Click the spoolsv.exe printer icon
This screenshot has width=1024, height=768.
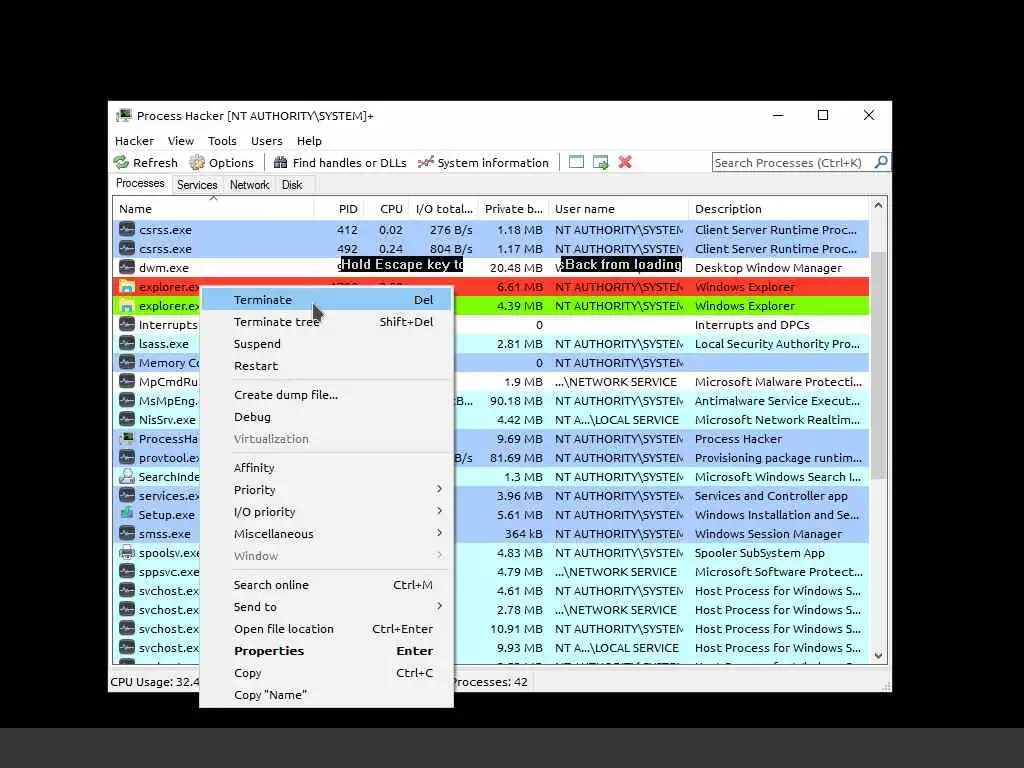(127, 552)
